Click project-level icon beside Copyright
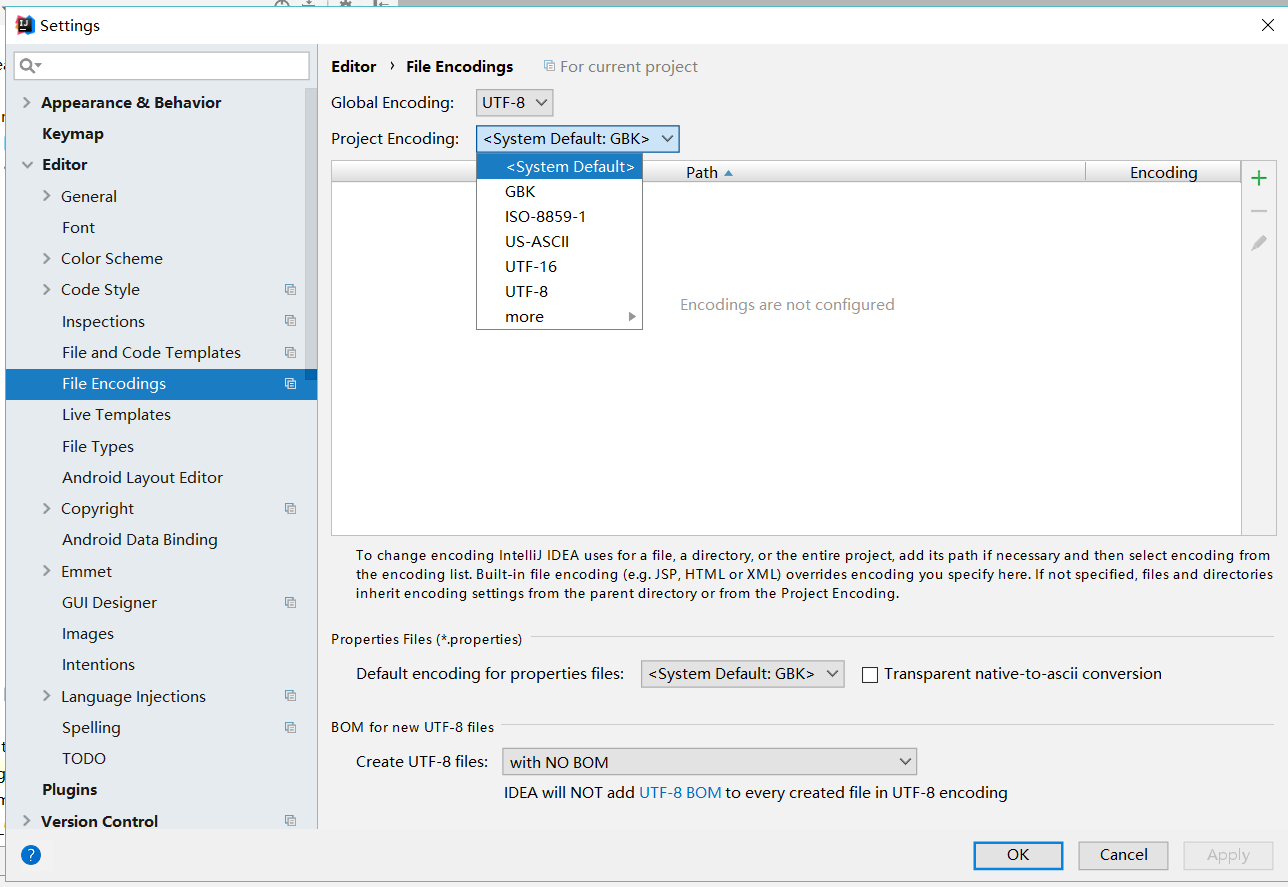 click(290, 508)
